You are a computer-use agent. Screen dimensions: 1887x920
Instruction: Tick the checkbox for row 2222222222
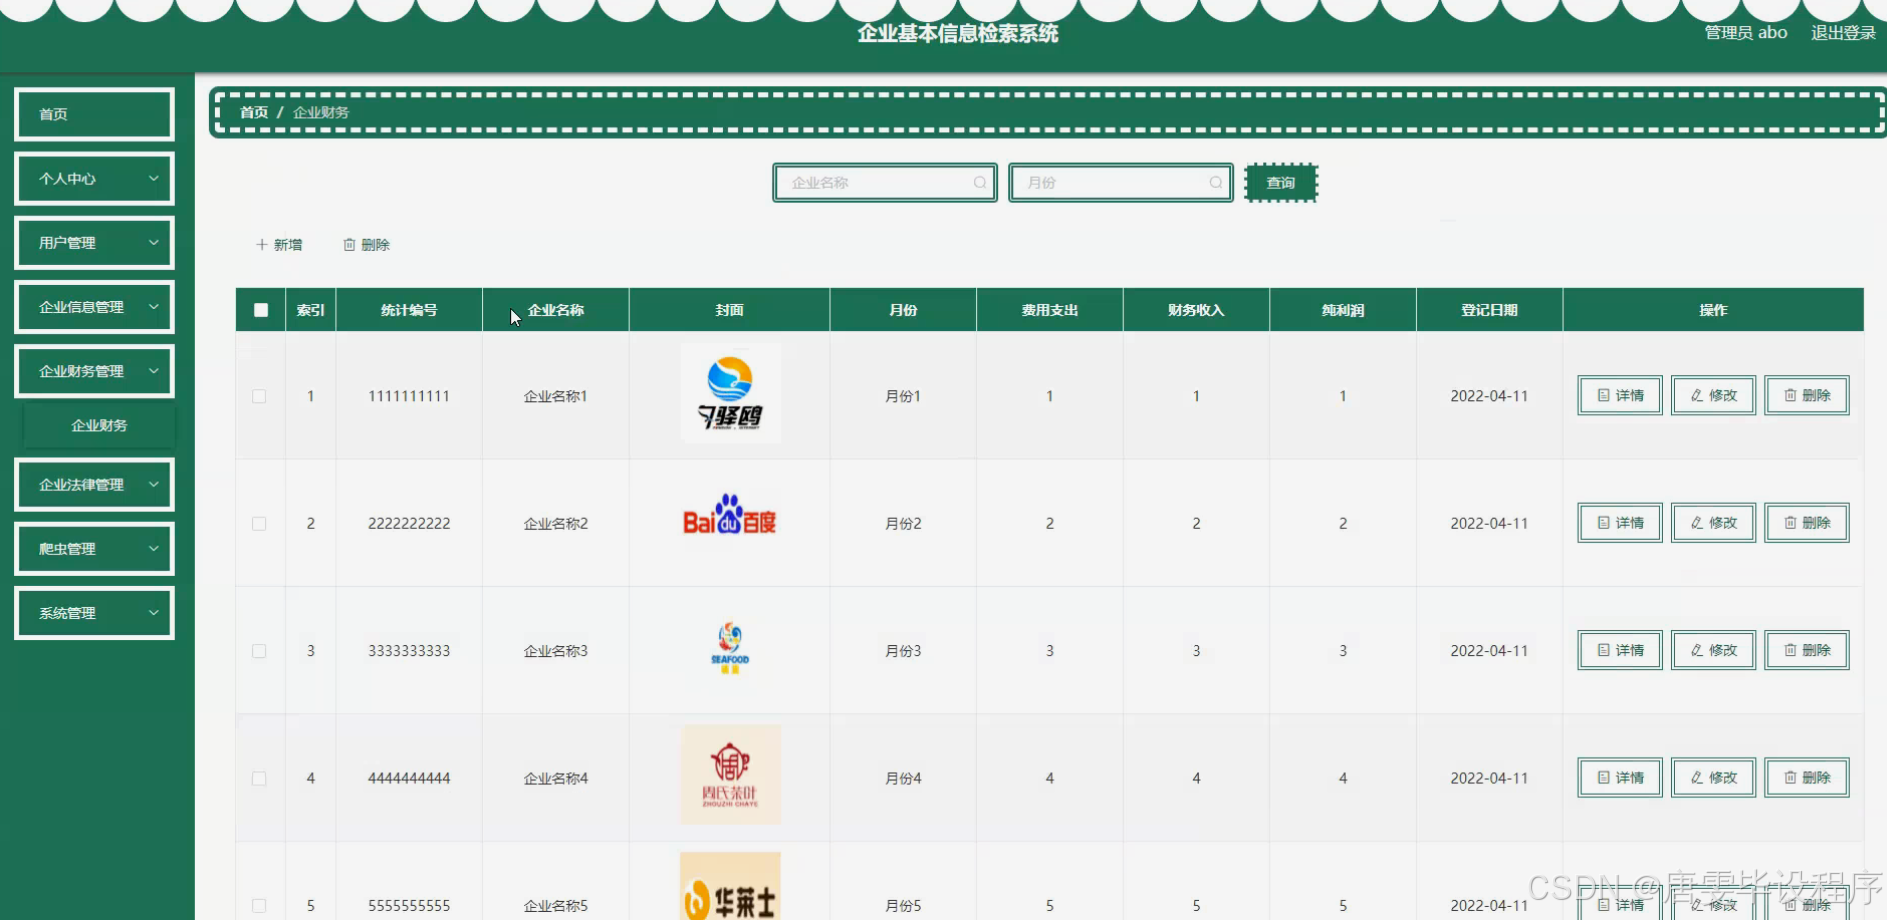coord(259,524)
